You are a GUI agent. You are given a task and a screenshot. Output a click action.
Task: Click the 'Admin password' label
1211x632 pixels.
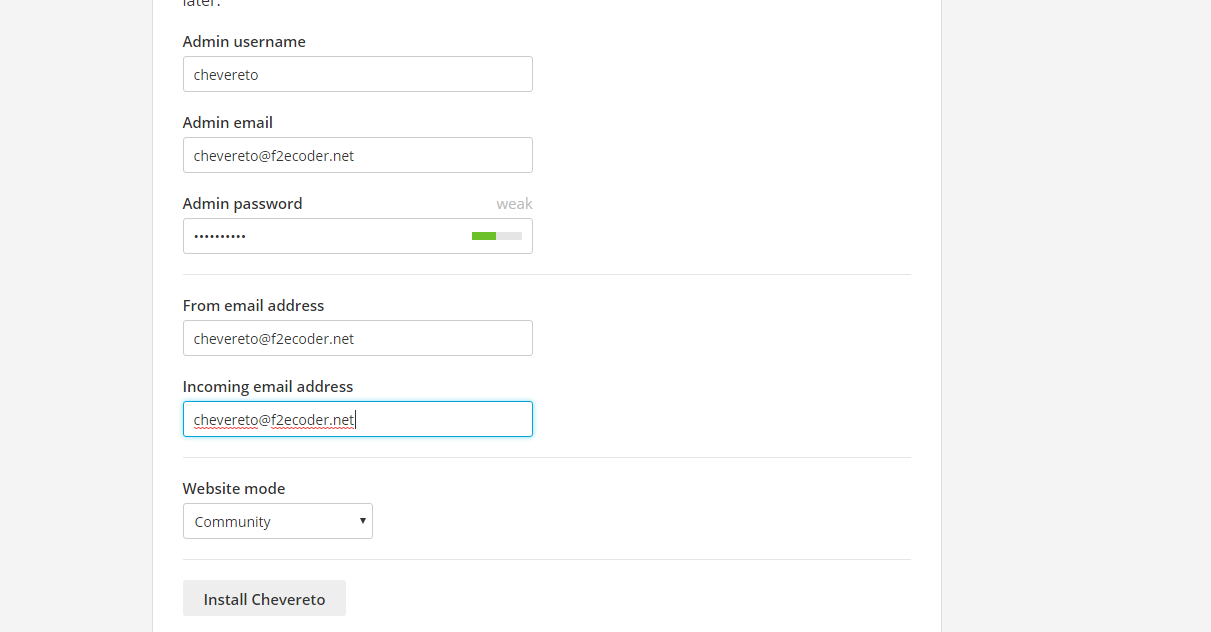coord(242,204)
